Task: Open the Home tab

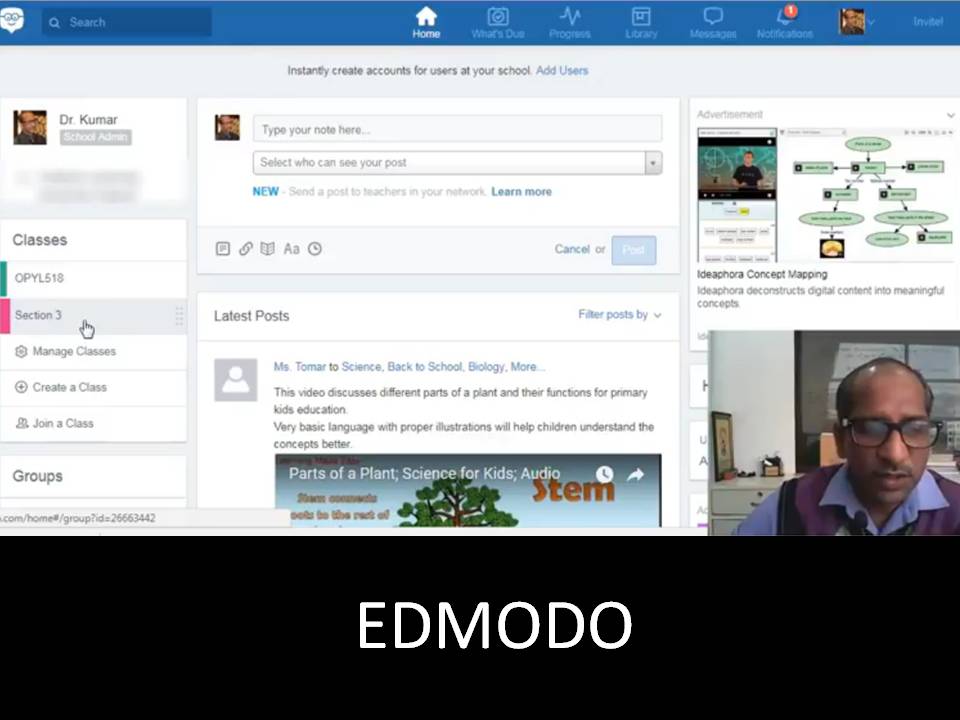Action: 426,23
